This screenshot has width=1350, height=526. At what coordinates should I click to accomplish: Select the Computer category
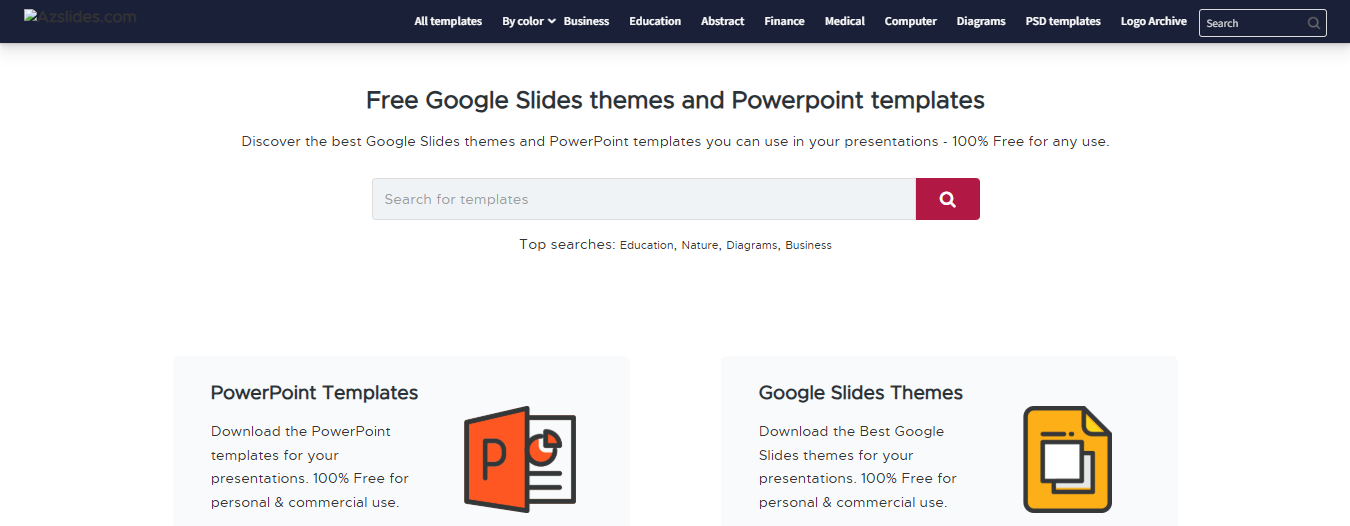(x=911, y=21)
